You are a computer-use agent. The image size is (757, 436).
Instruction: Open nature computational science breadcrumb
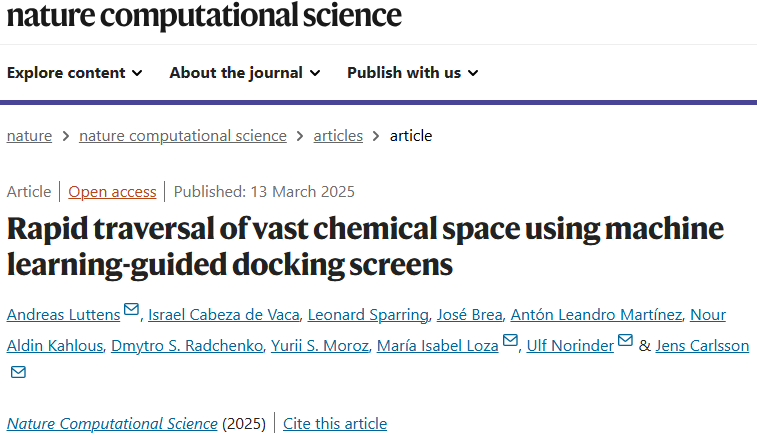[183, 135]
